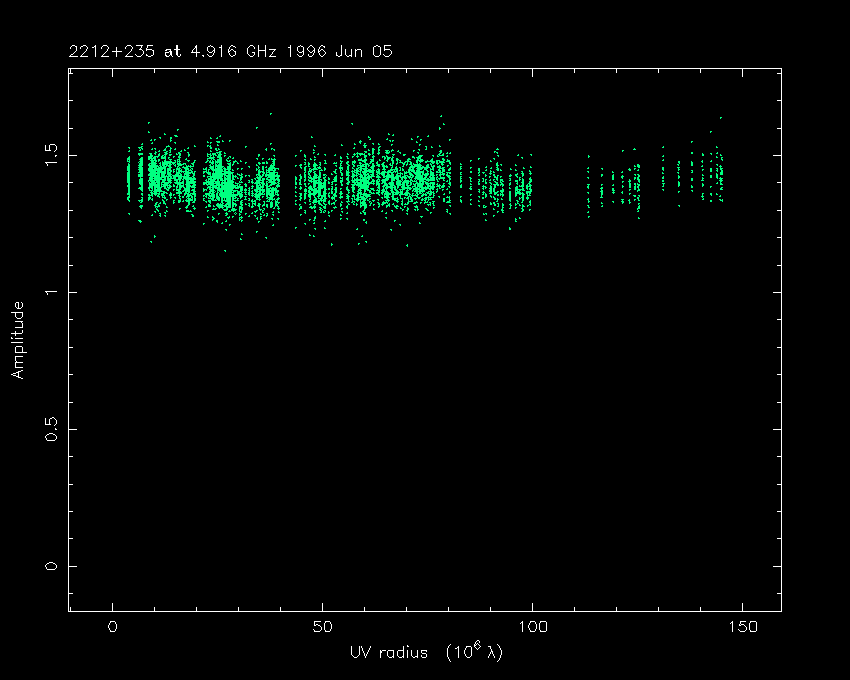The height and width of the screenshot is (680, 850).
Task: Click the data points near UV radius 90
Action: (490, 185)
